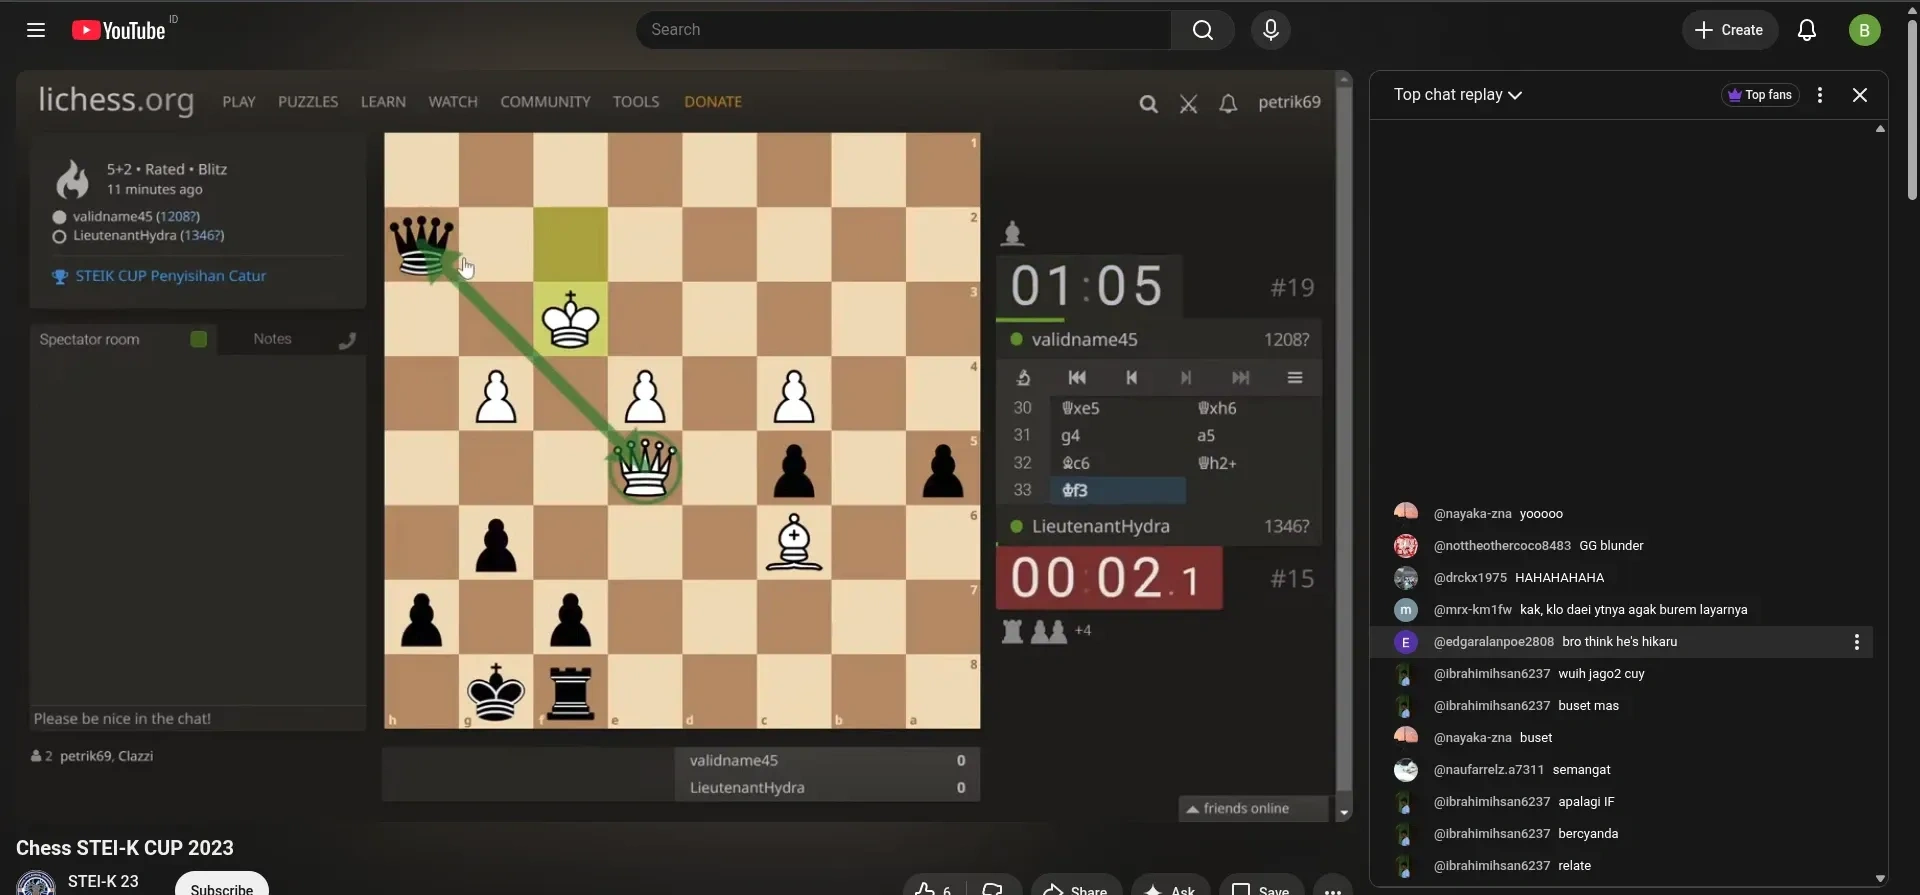
Task: Activate voice search microphone
Action: click(x=1271, y=30)
